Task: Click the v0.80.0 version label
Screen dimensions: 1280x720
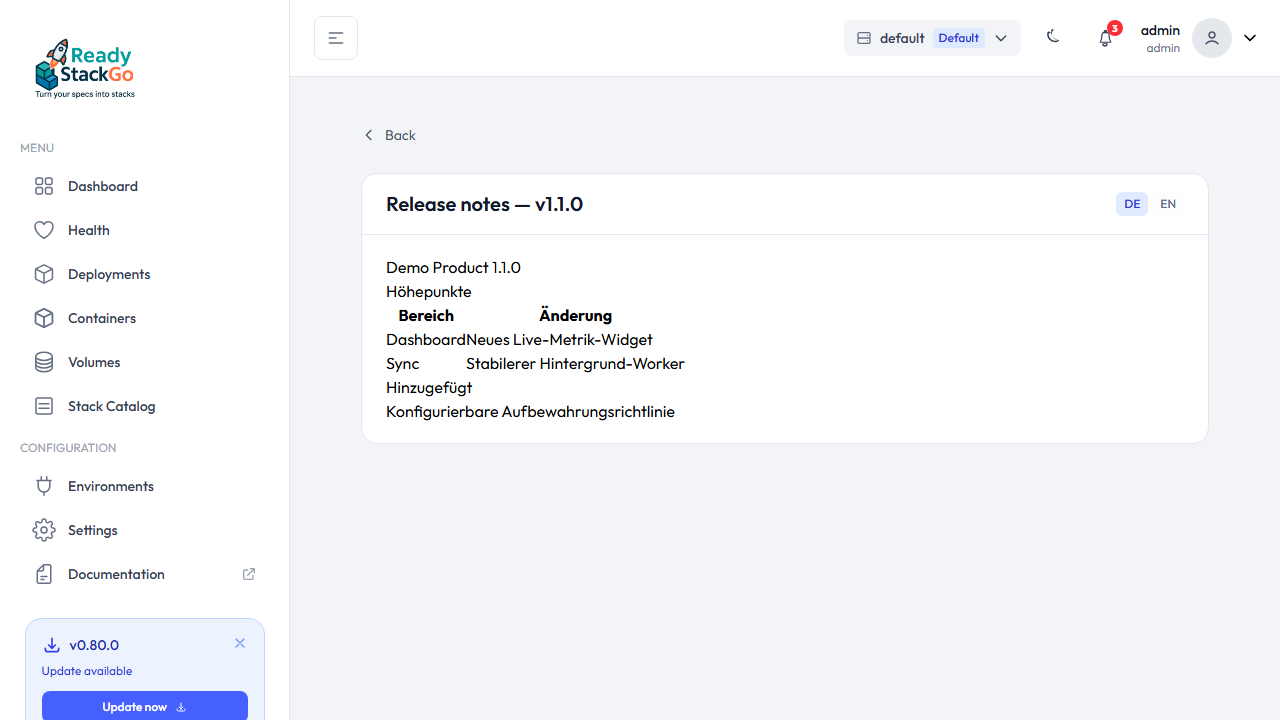Action: 94,645
